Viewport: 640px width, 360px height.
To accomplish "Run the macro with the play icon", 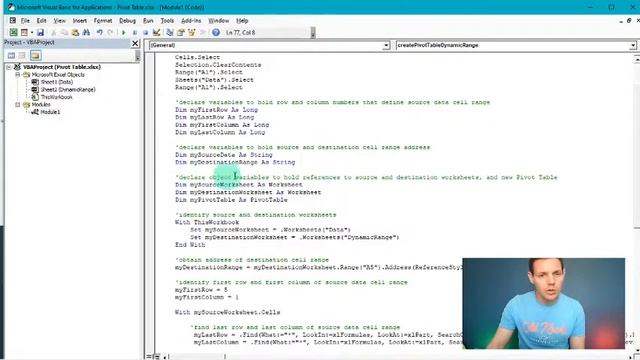I will [x=123, y=32].
